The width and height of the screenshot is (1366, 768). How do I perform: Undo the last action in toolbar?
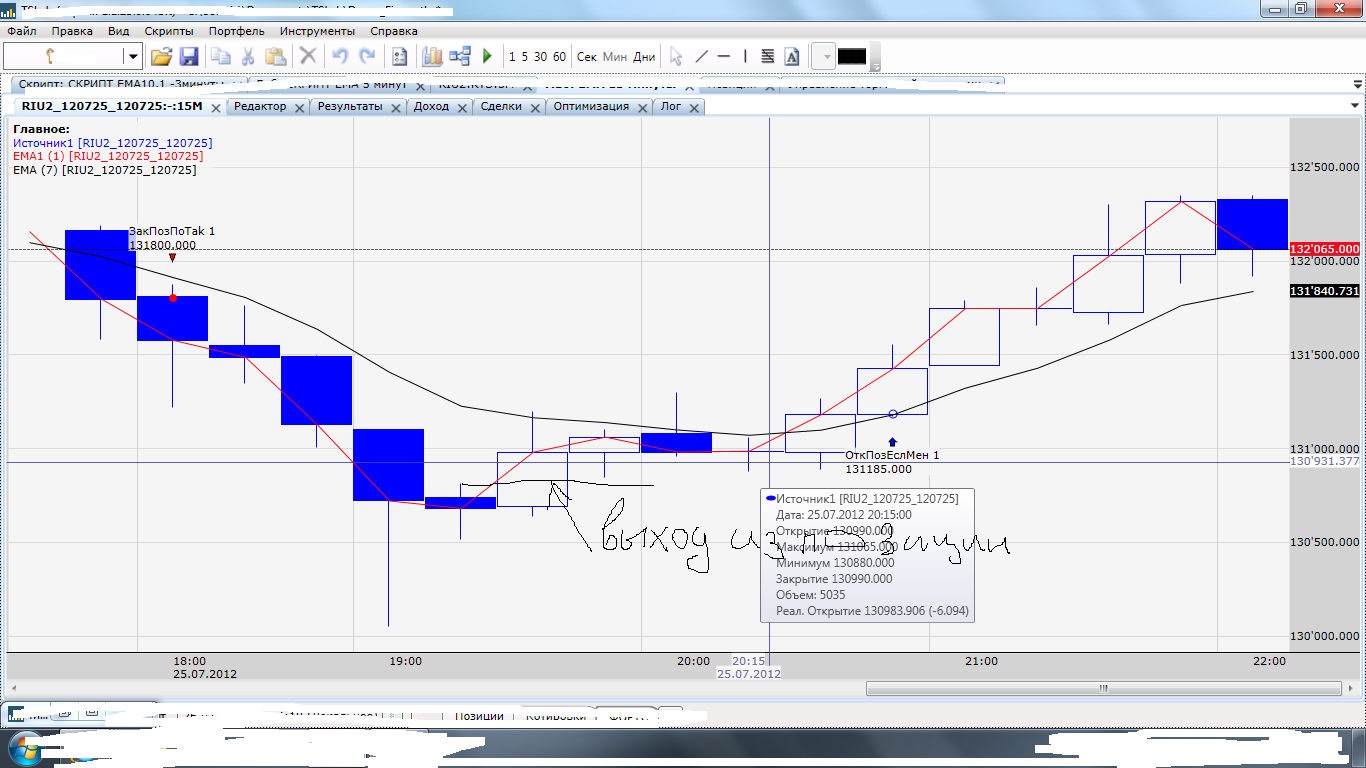click(x=340, y=57)
